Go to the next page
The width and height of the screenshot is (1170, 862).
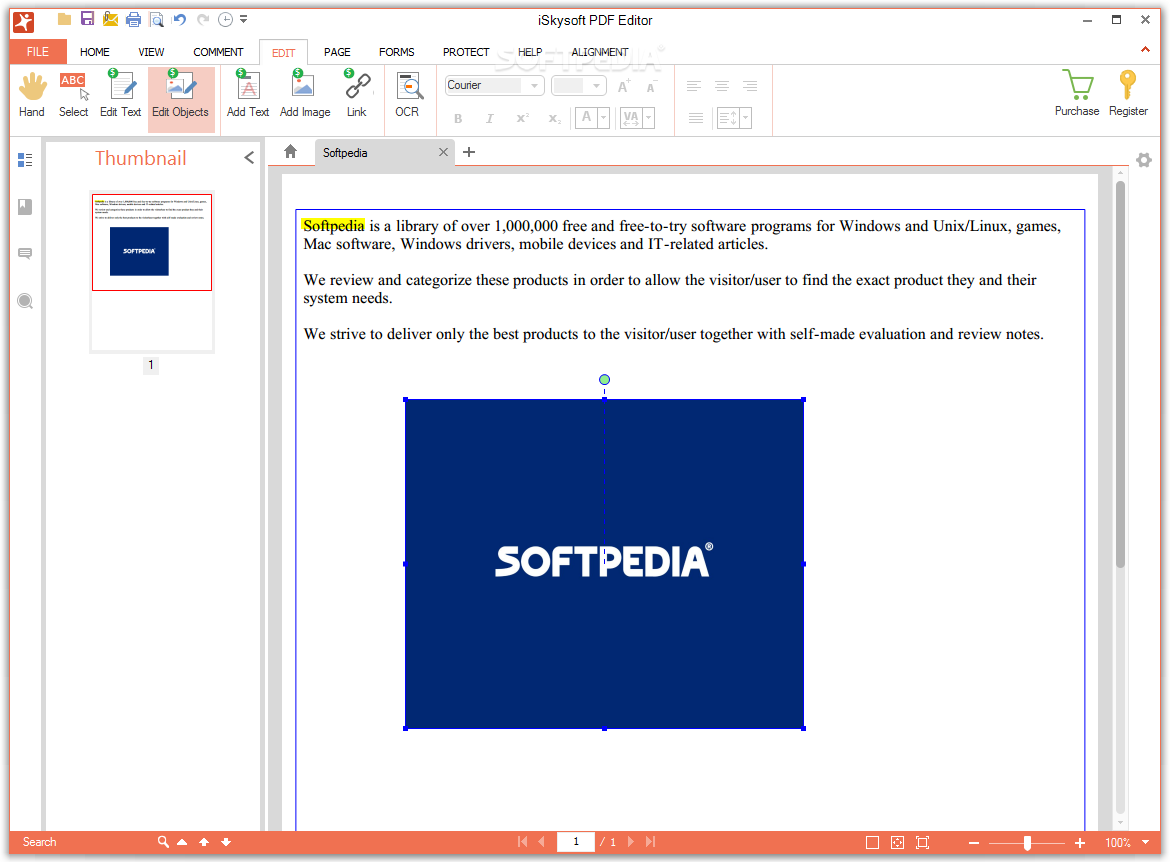coord(631,842)
